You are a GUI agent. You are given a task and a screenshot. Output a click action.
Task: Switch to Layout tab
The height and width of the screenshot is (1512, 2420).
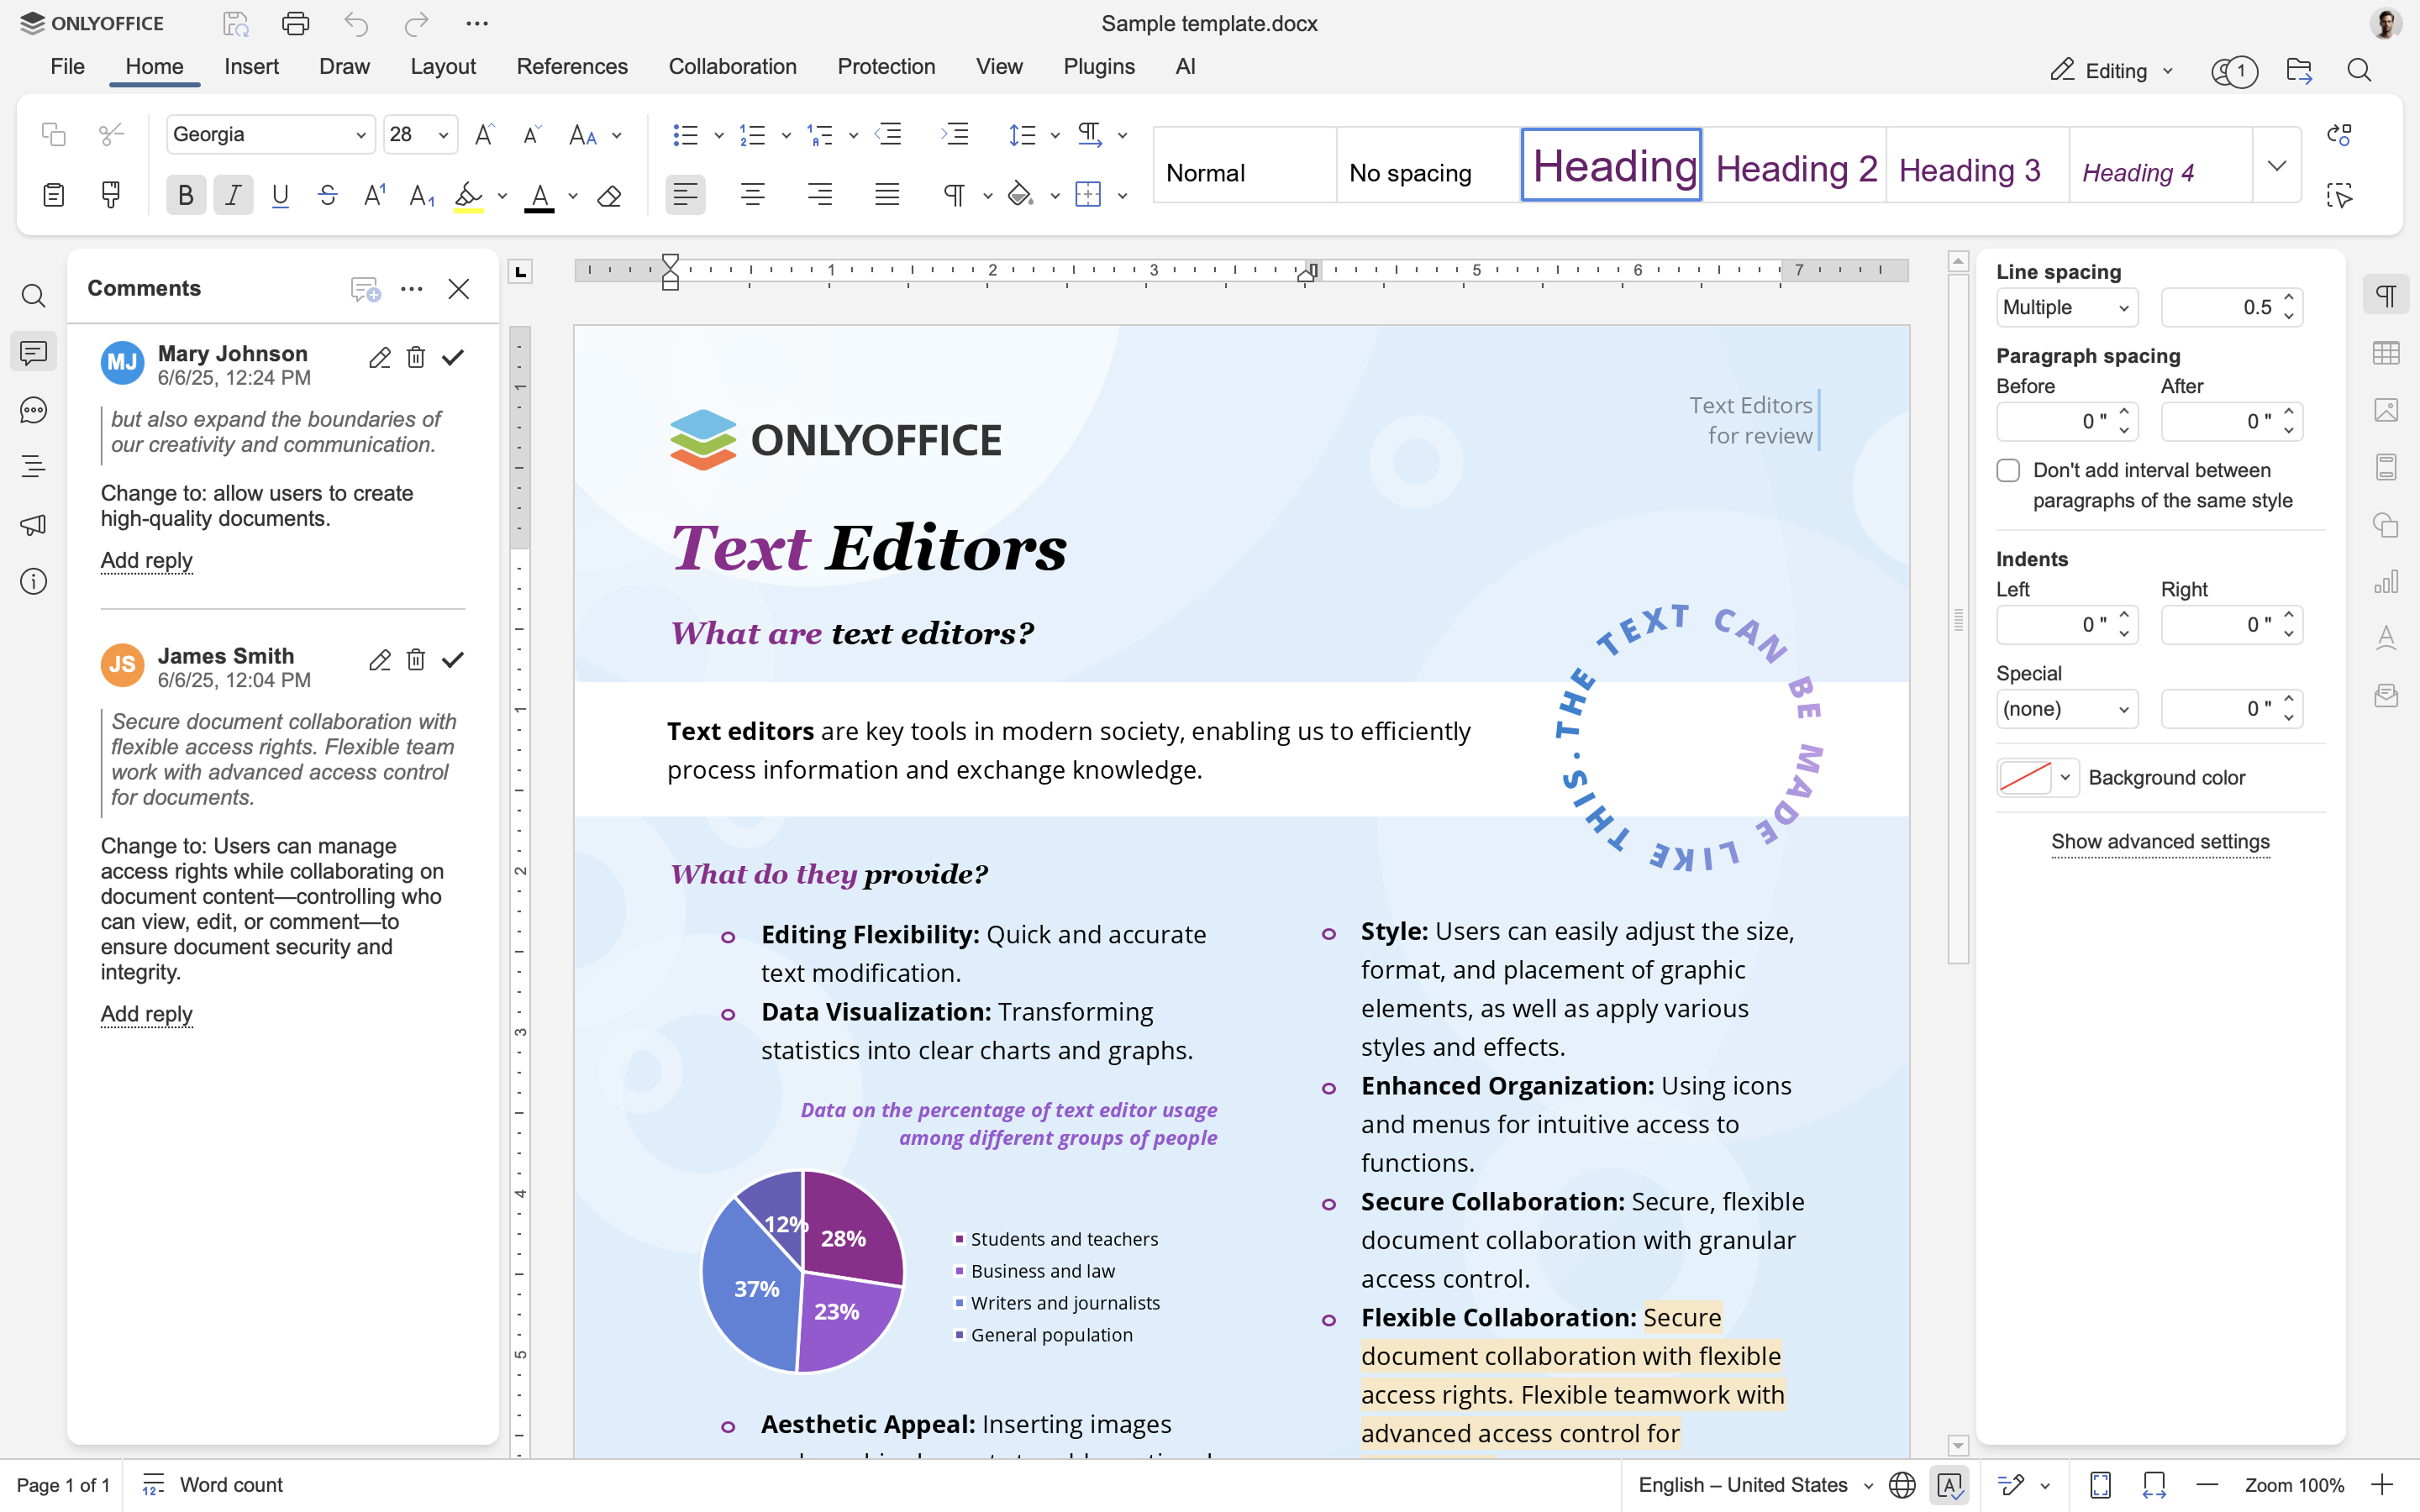pos(443,66)
